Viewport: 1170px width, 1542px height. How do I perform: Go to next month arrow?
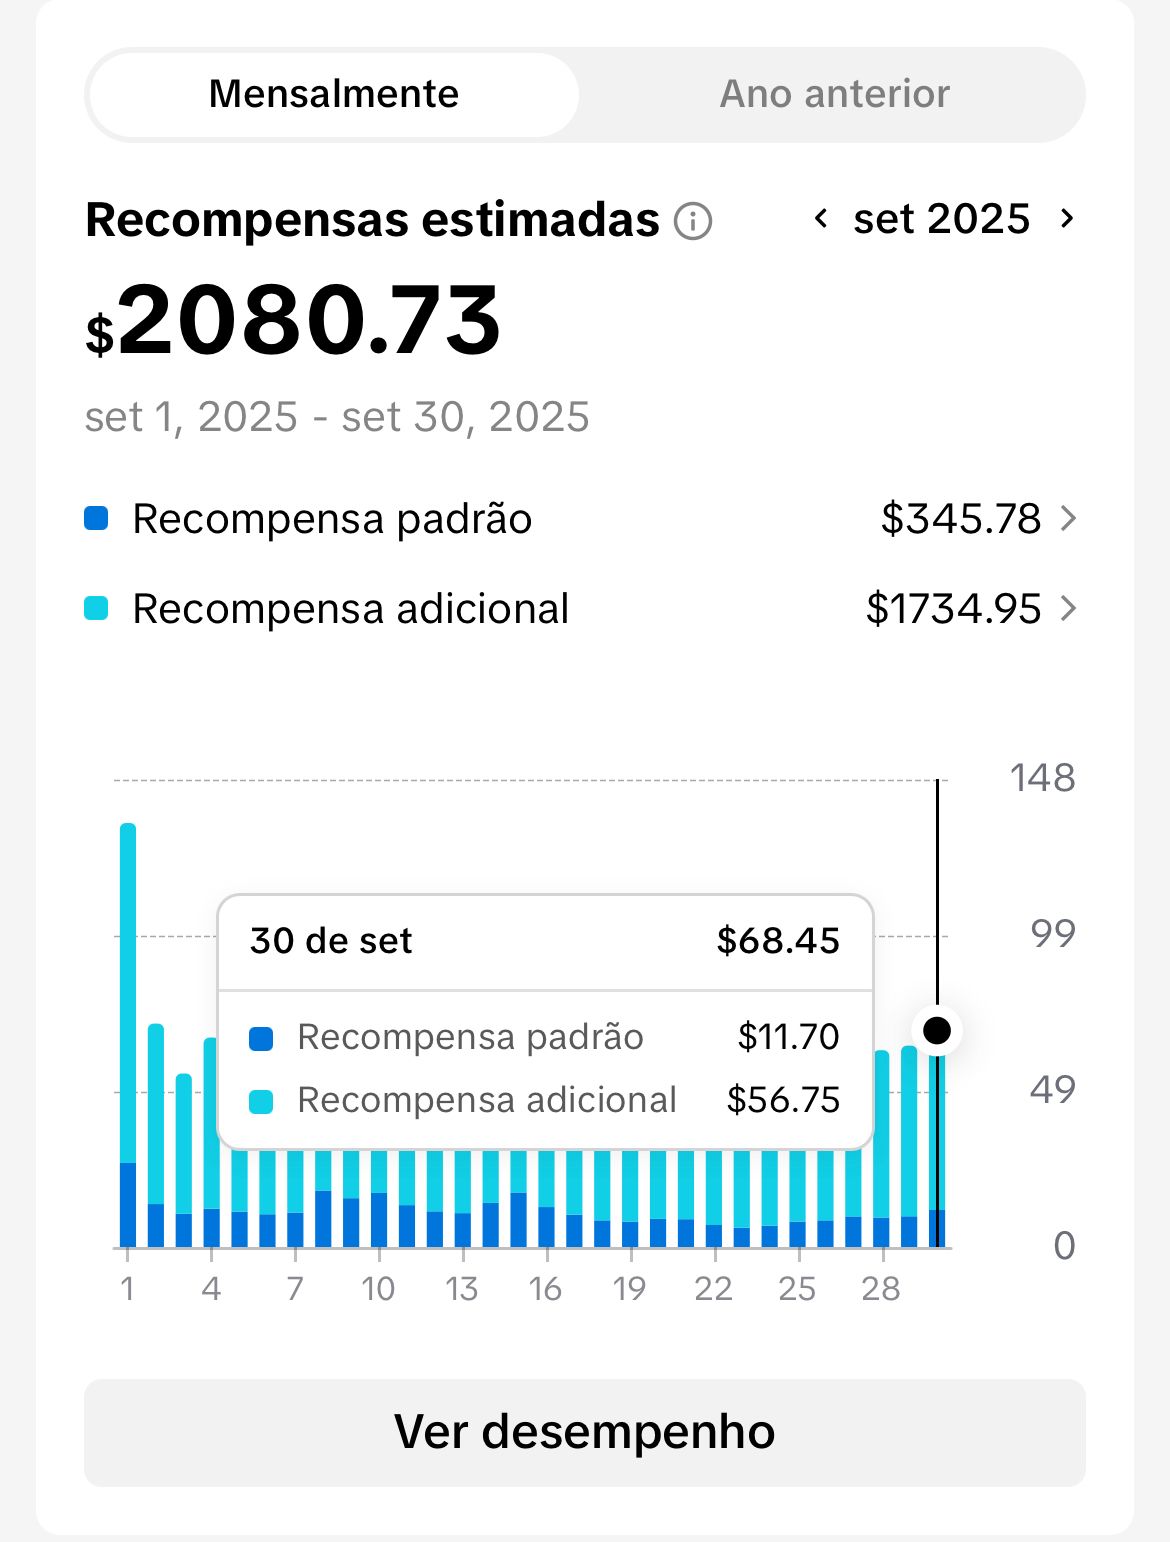[1067, 219]
